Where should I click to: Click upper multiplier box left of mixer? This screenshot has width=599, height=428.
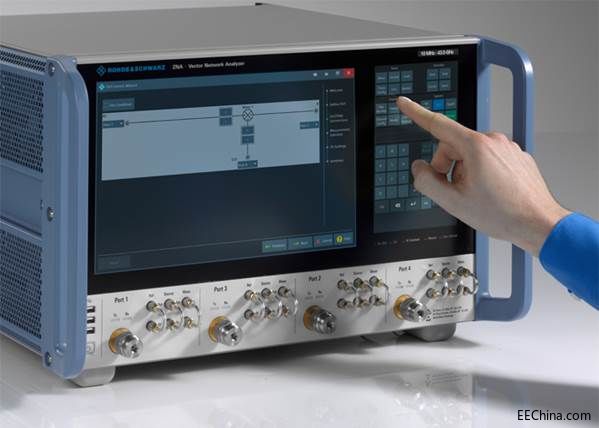coord(225,112)
